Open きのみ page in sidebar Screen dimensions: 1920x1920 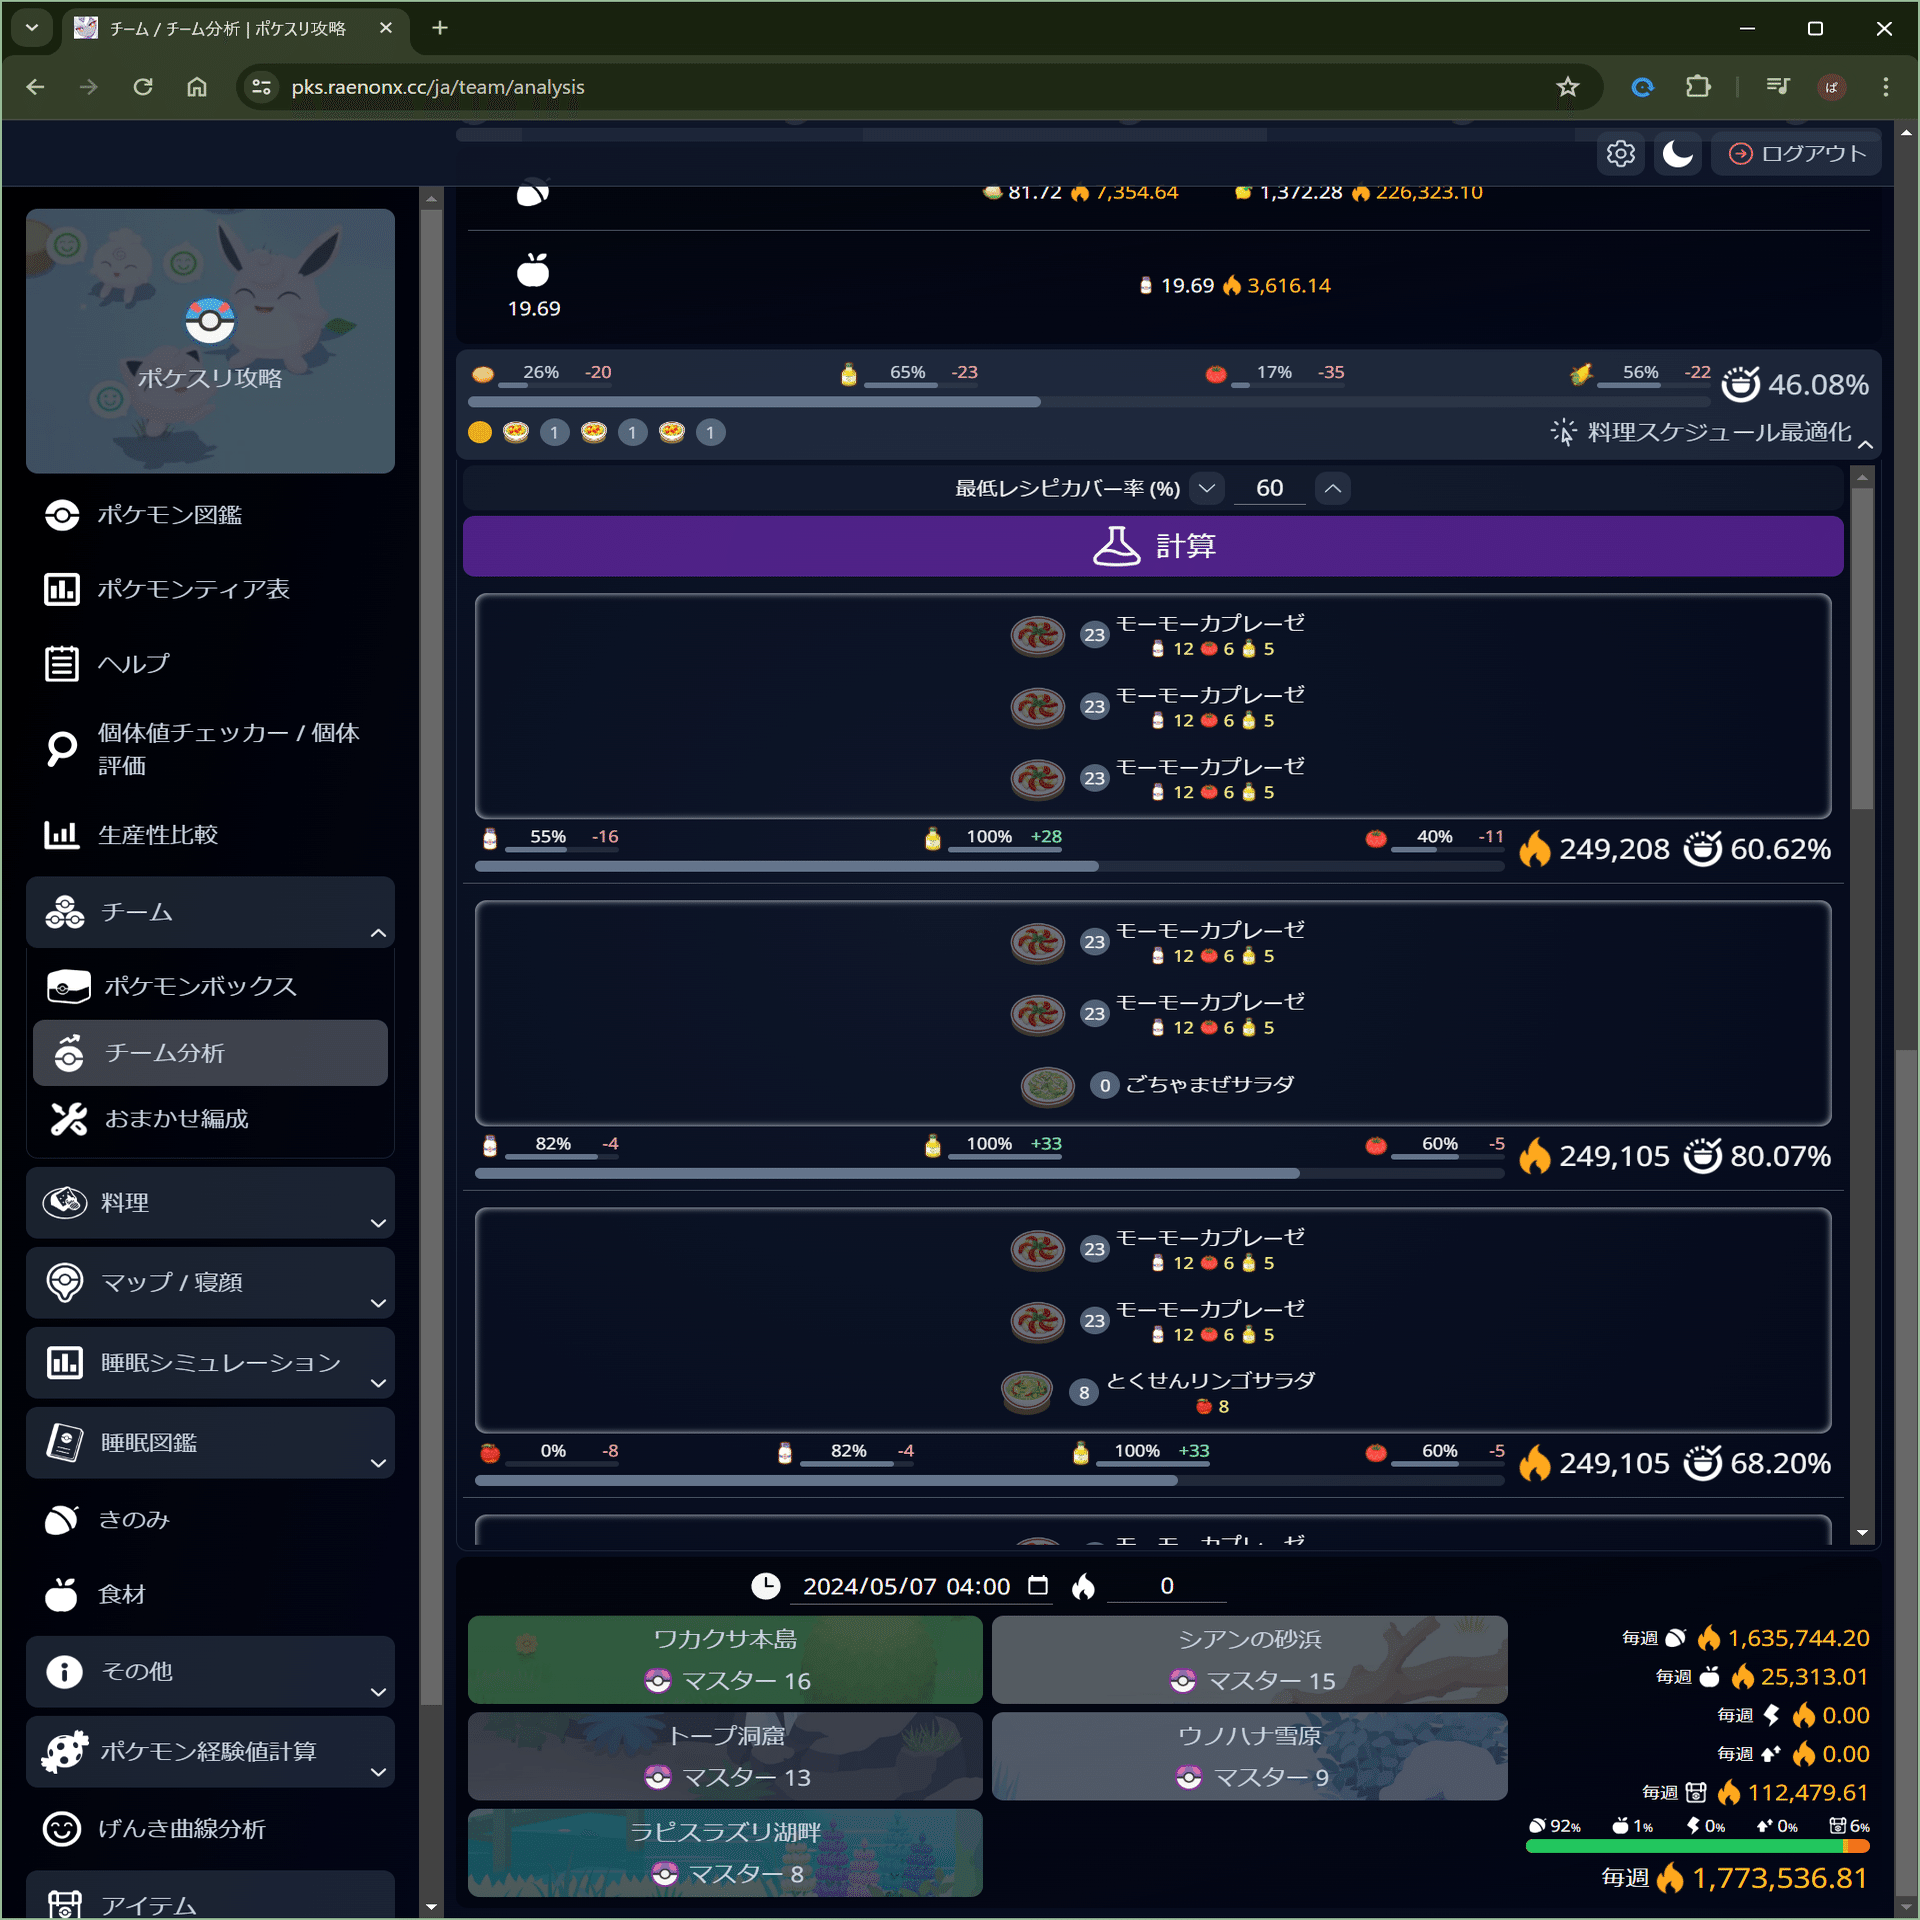click(x=210, y=1520)
